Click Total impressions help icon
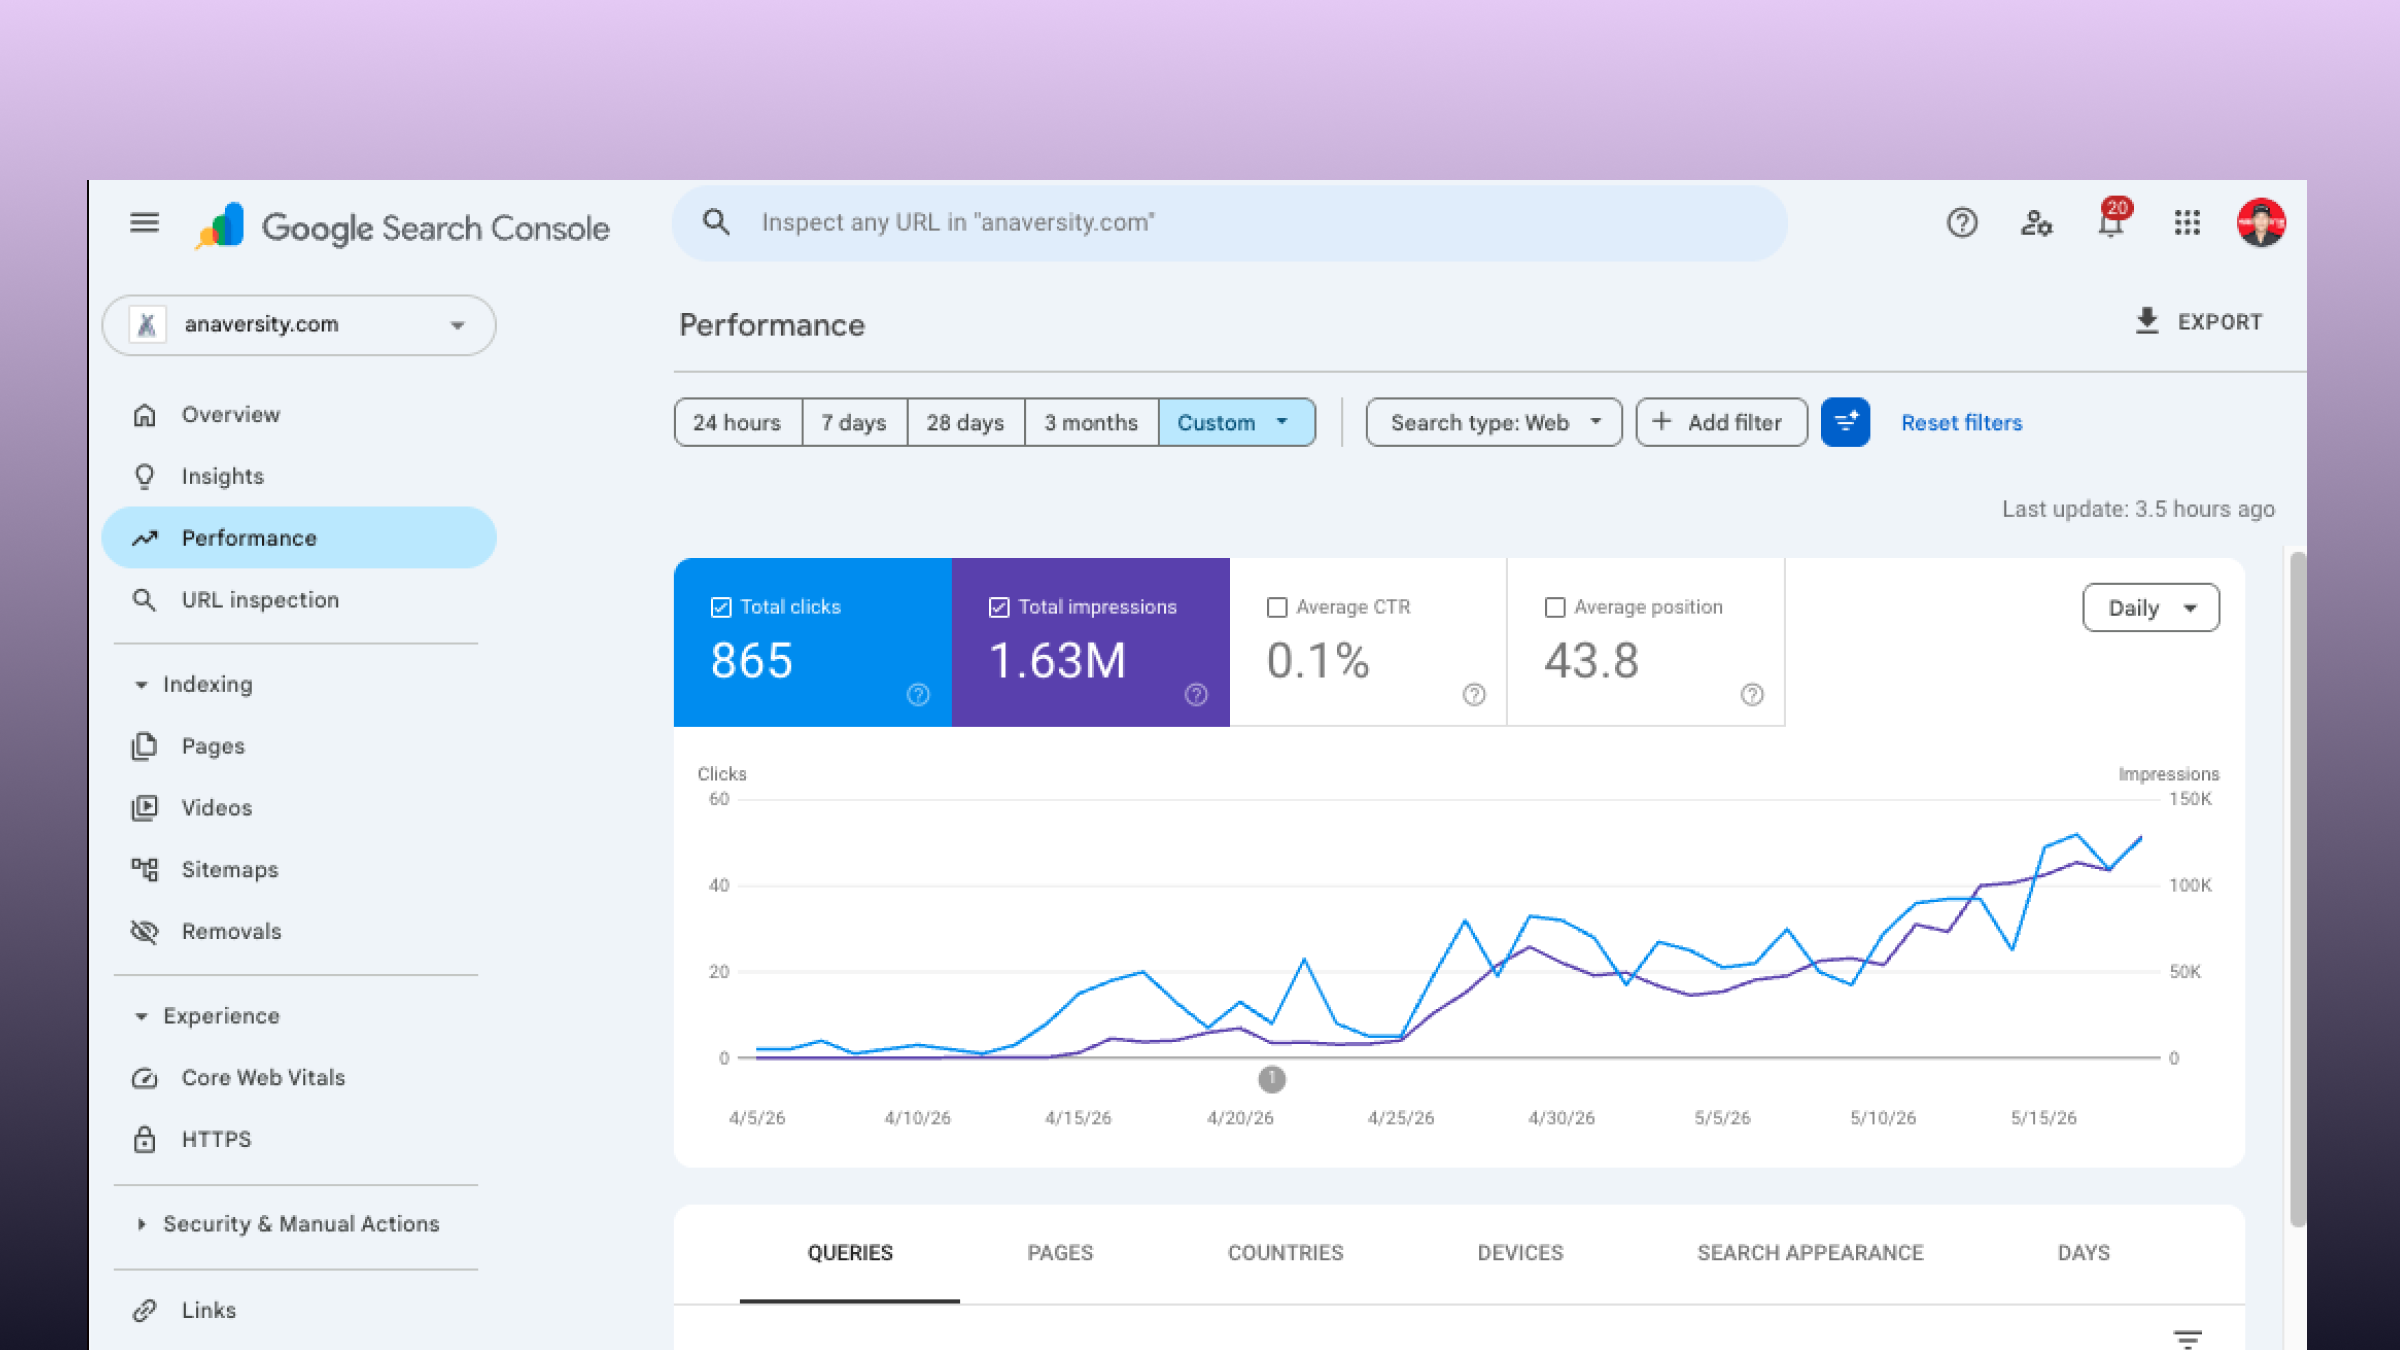Viewport: 2400px width, 1350px height. pos(1196,694)
